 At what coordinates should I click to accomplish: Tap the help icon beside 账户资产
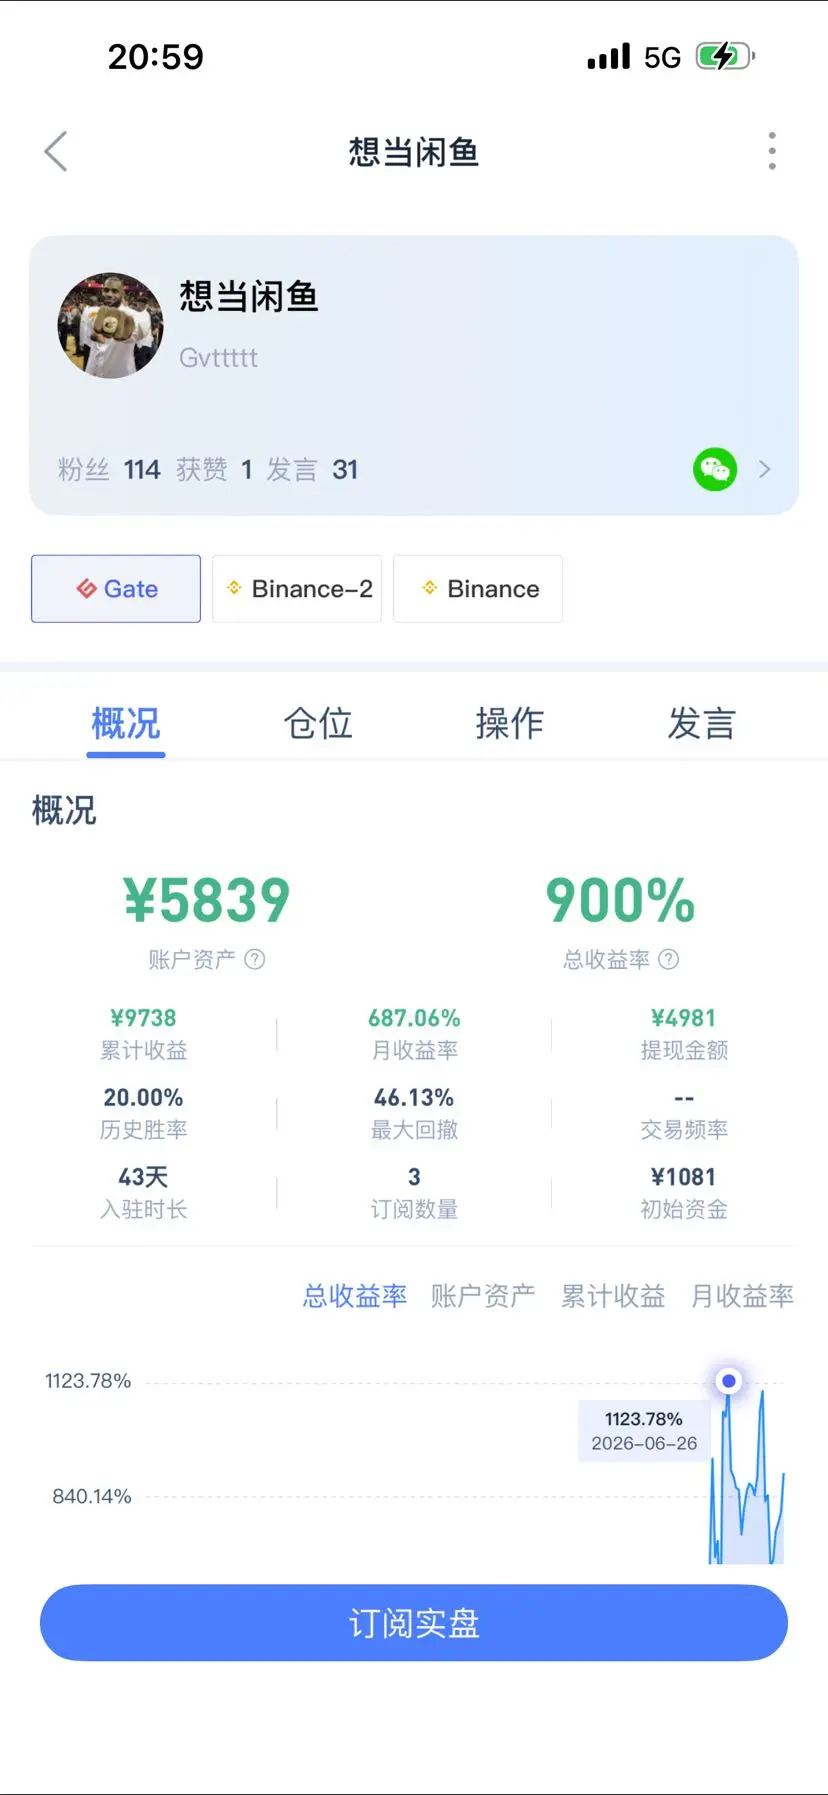[255, 960]
